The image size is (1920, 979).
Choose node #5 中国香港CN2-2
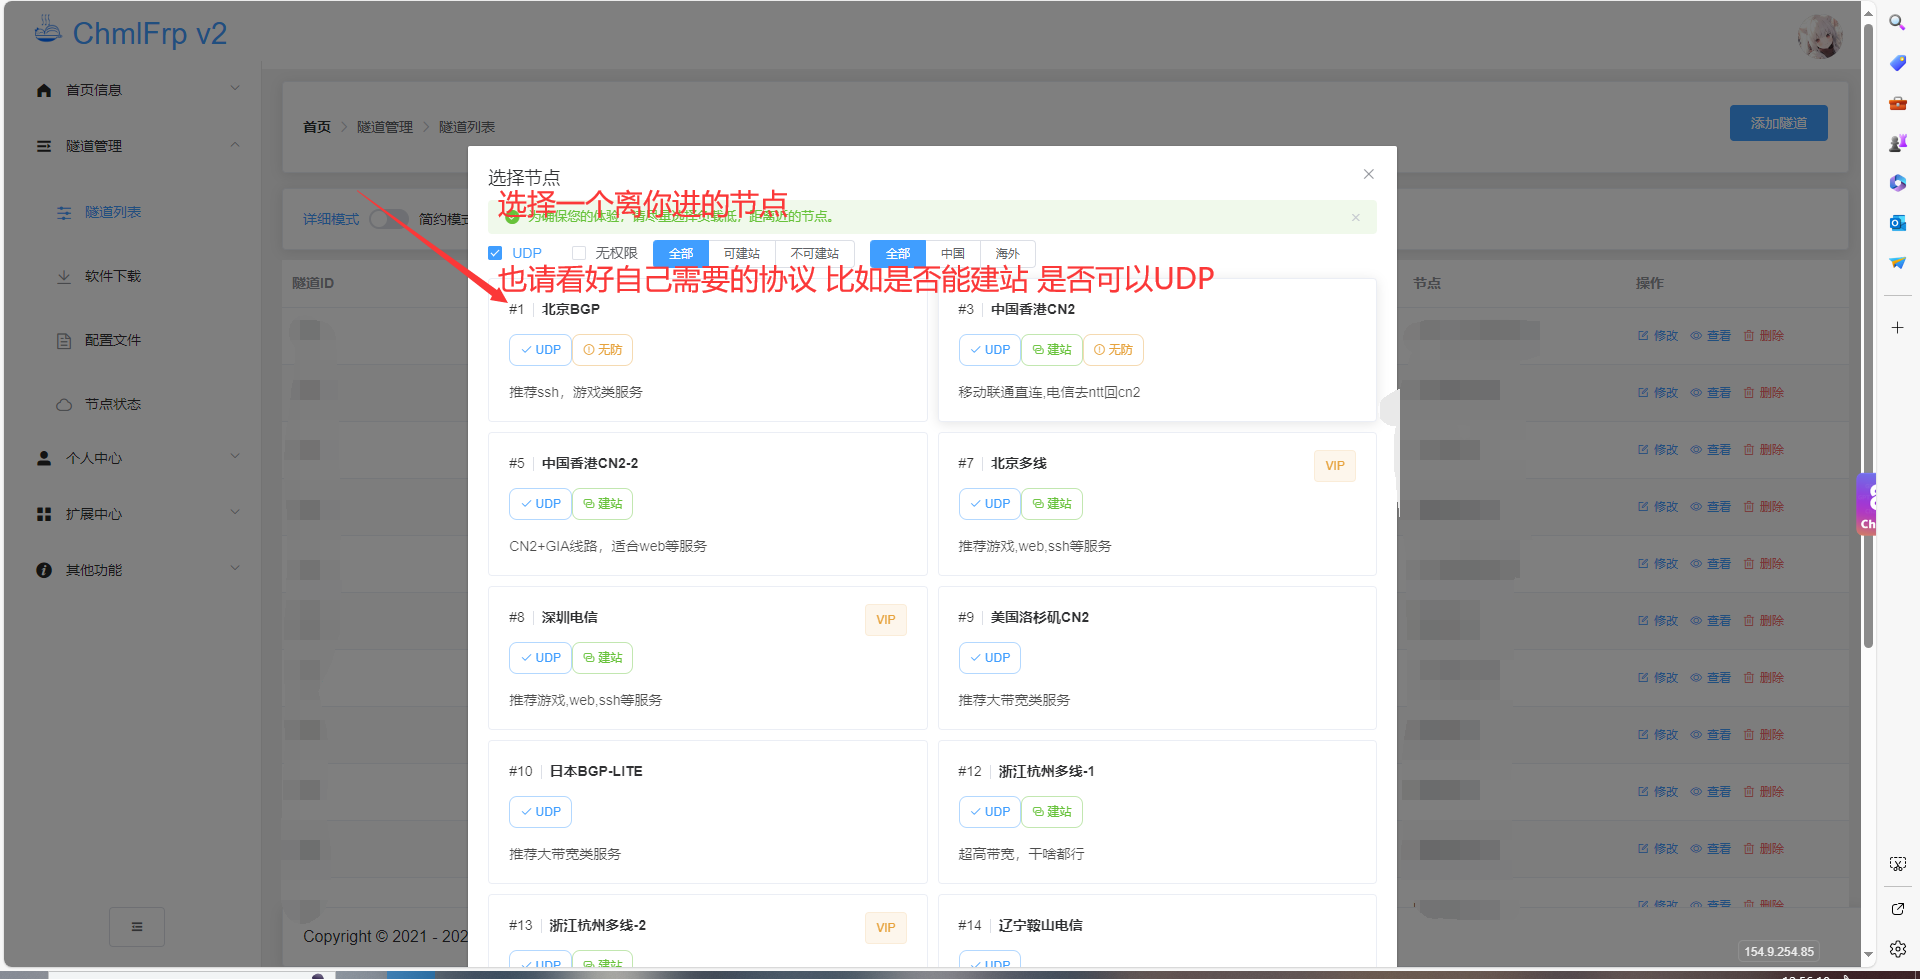[x=708, y=504]
